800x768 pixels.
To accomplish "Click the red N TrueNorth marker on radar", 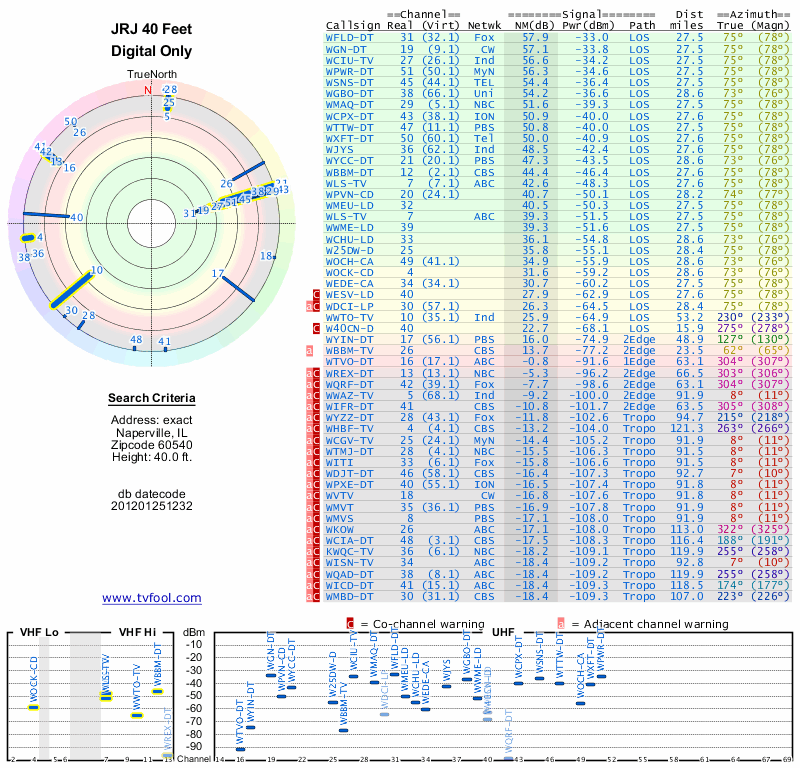I will [148, 91].
